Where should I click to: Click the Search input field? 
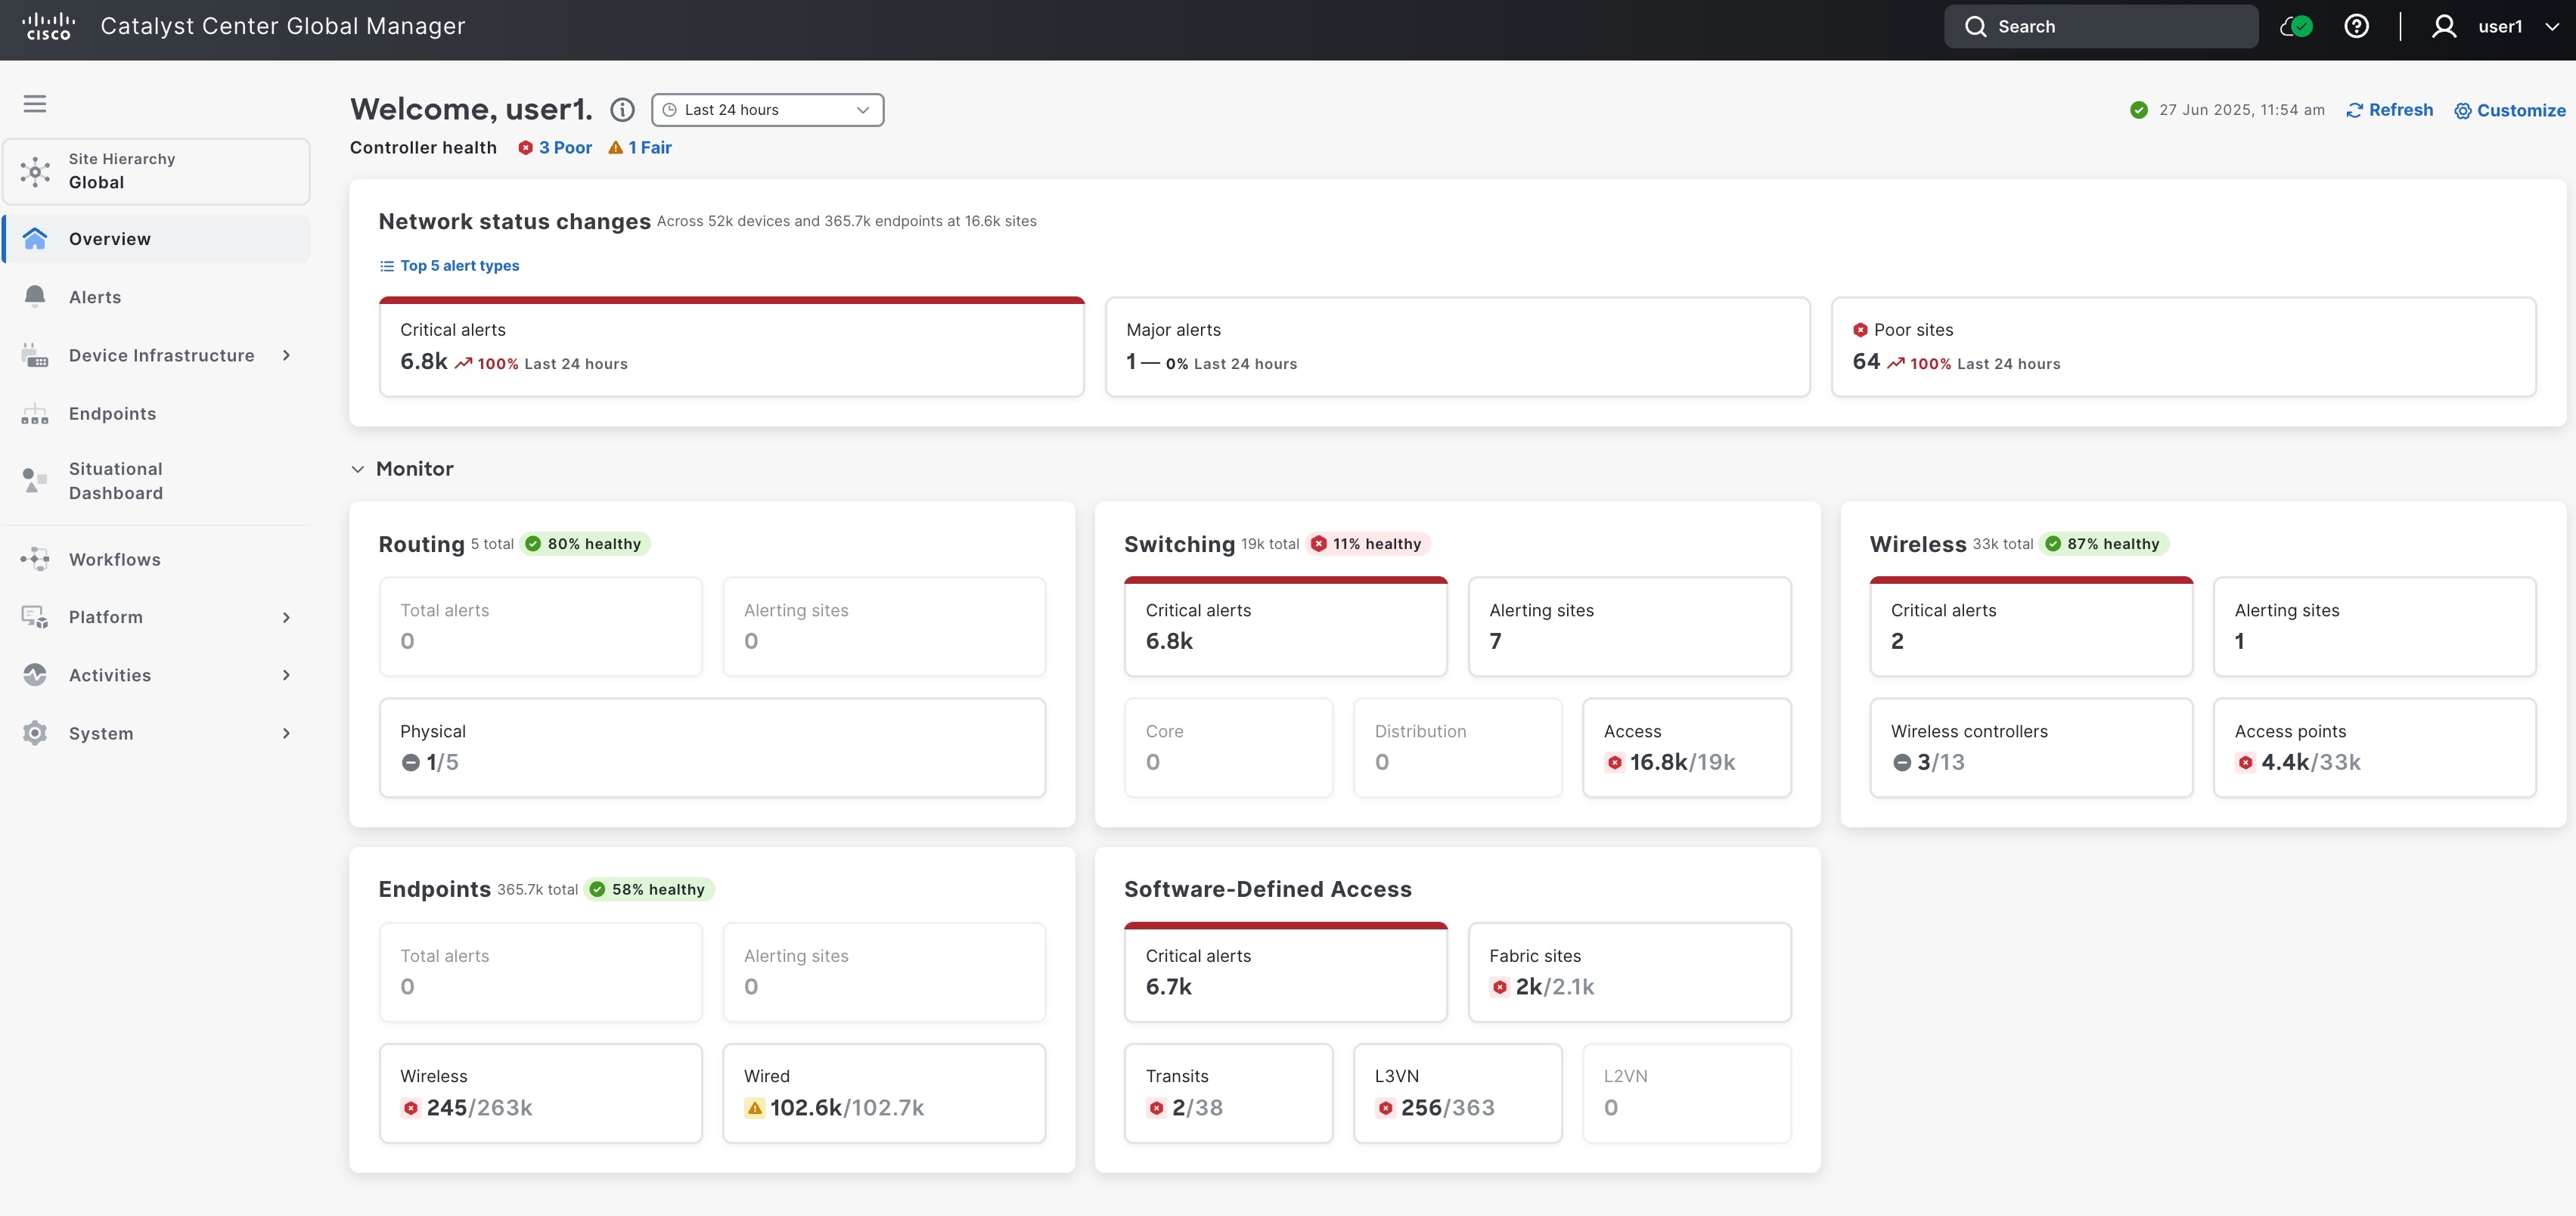[x=2100, y=27]
